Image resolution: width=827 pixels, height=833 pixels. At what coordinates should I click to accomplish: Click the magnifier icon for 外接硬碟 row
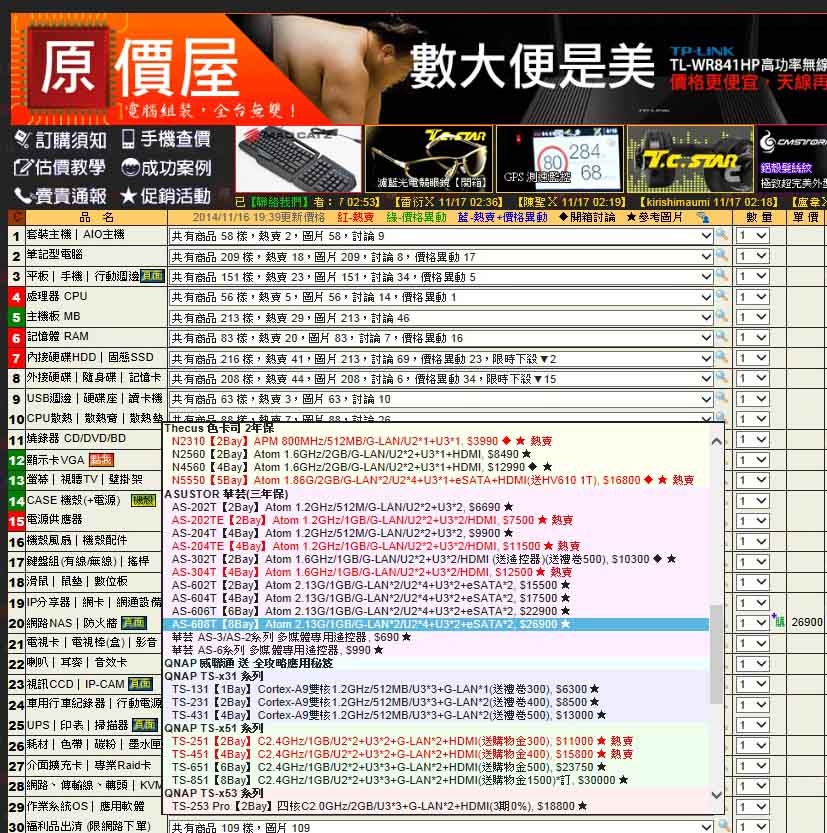tap(721, 378)
